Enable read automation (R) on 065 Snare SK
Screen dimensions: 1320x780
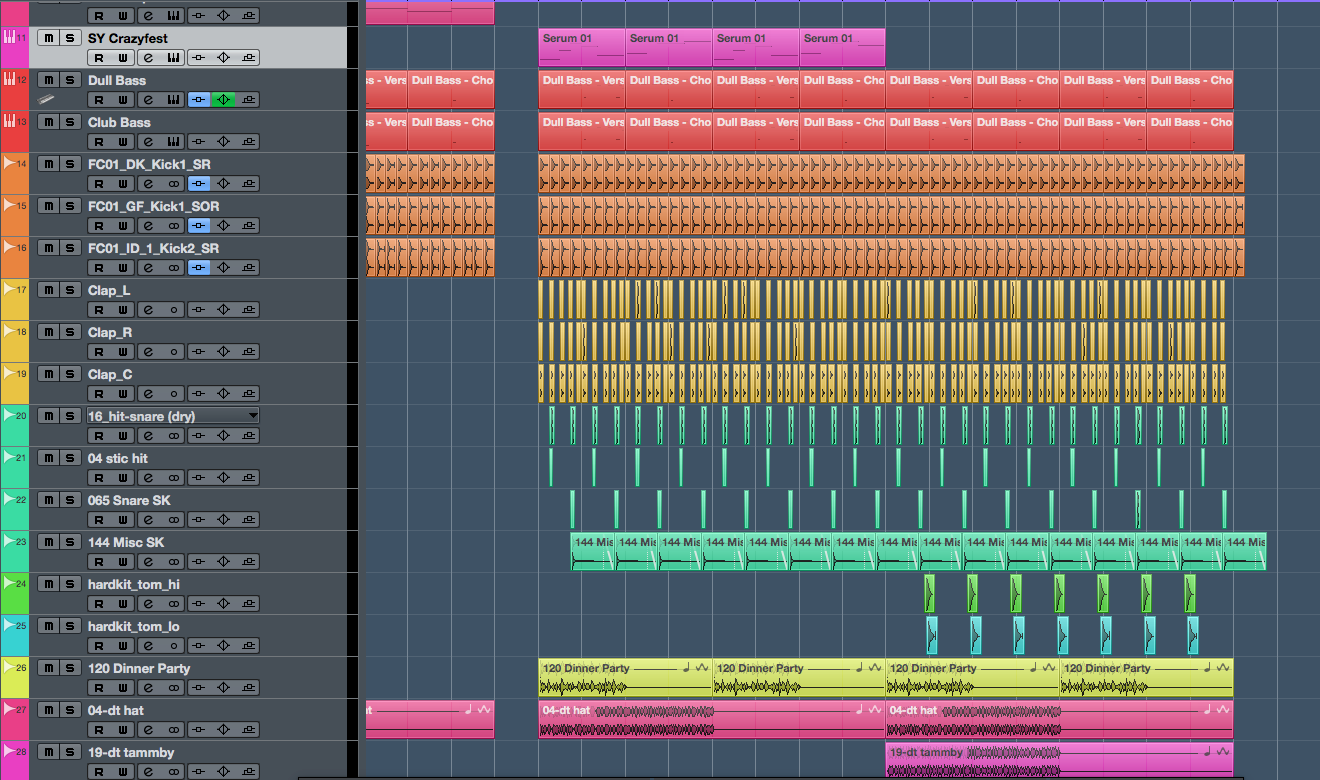(98, 520)
